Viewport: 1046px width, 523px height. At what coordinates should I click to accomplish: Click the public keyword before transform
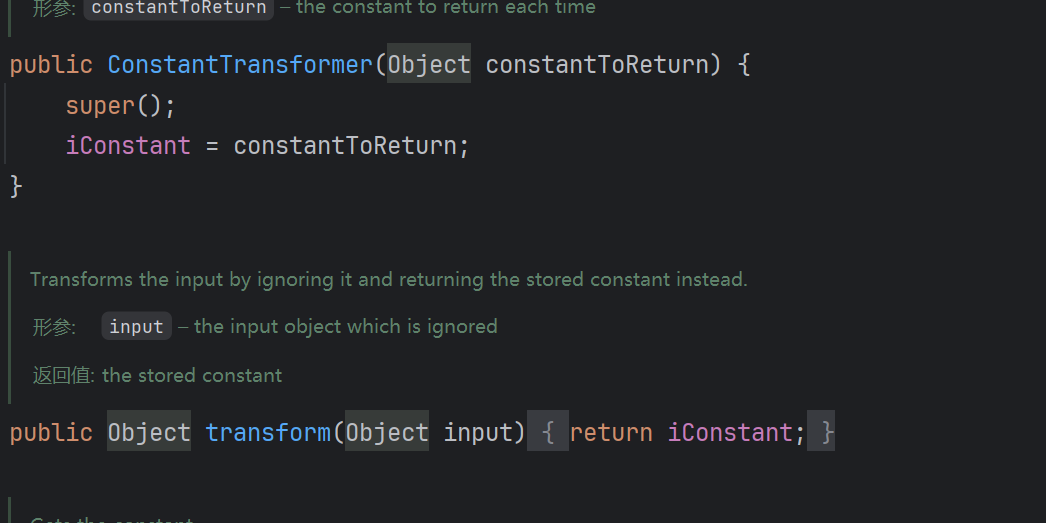[51, 433]
